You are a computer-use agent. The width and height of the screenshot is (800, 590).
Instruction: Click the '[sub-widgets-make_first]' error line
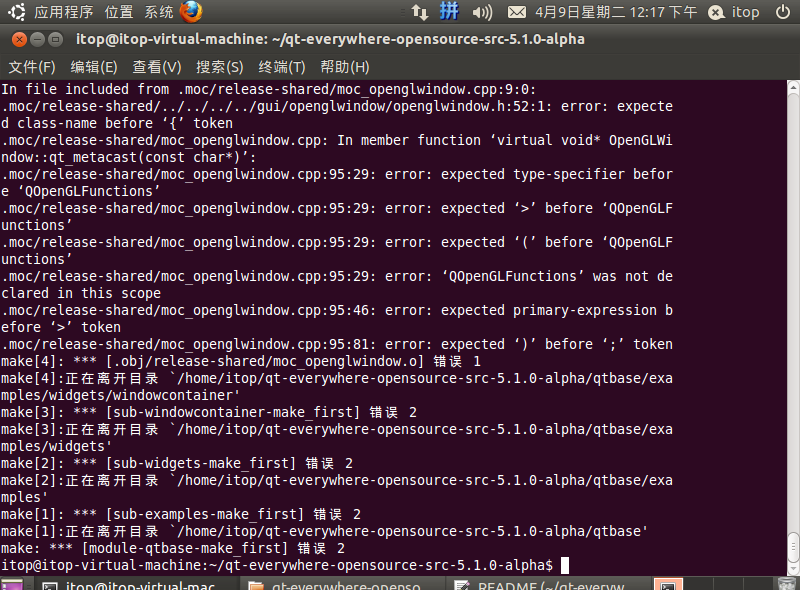pos(177,463)
